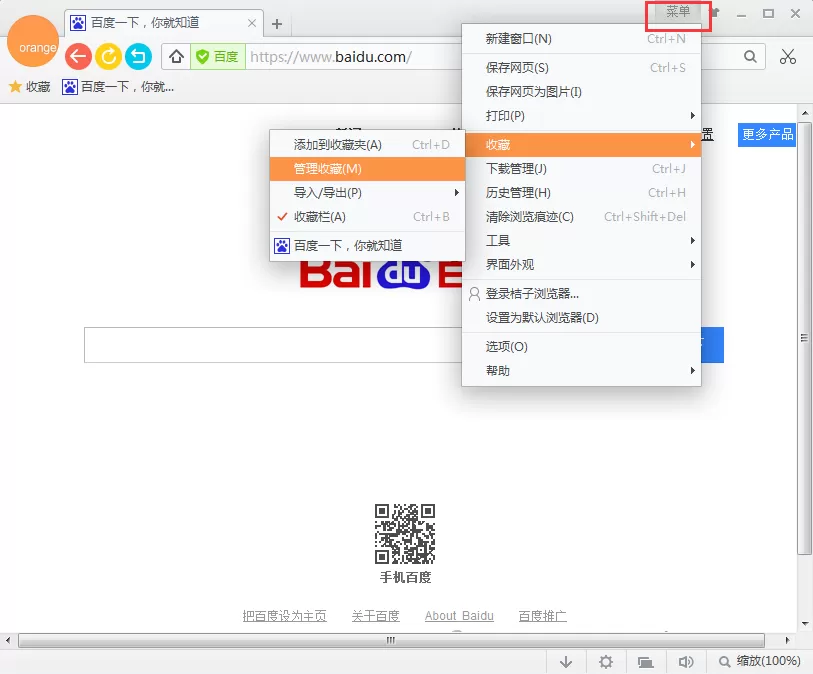
Task: Open 选项(O) settings entry
Action: [x=581, y=347]
